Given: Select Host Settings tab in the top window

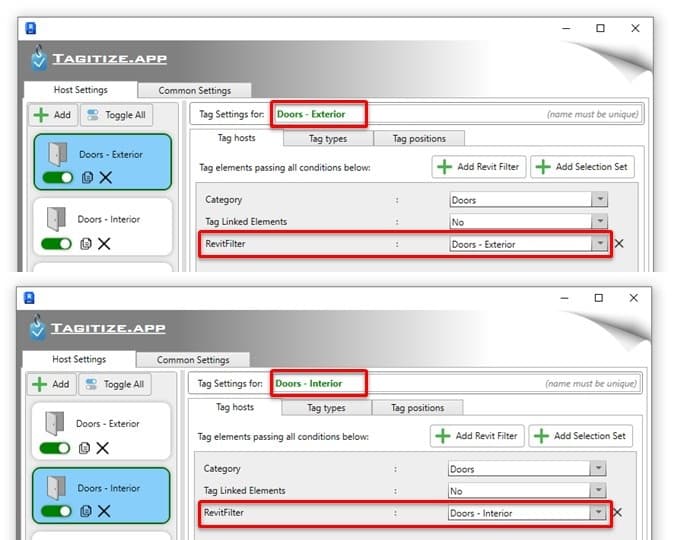Looking at the screenshot, I should point(80,89).
